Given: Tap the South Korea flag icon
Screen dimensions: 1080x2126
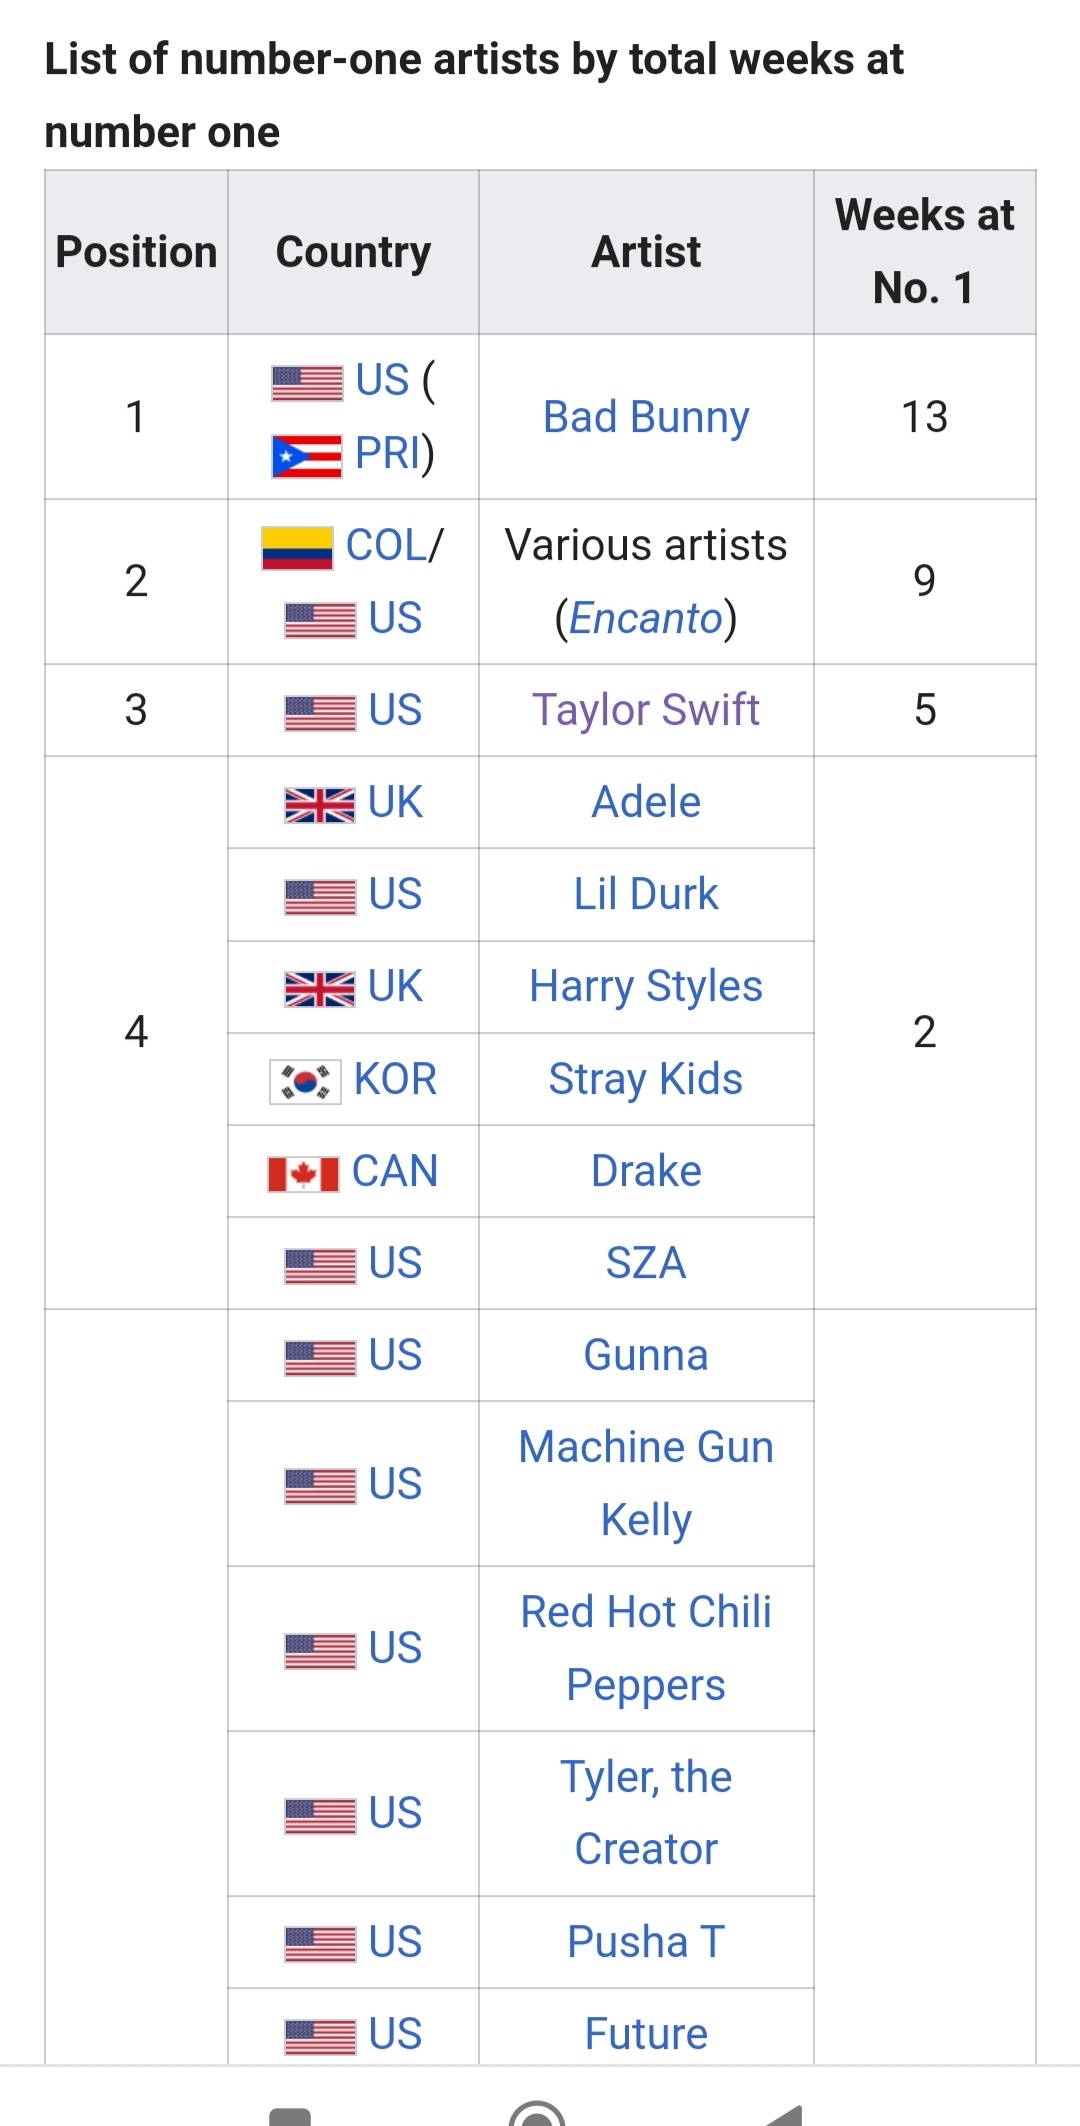Looking at the screenshot, I should (306, 1081).
